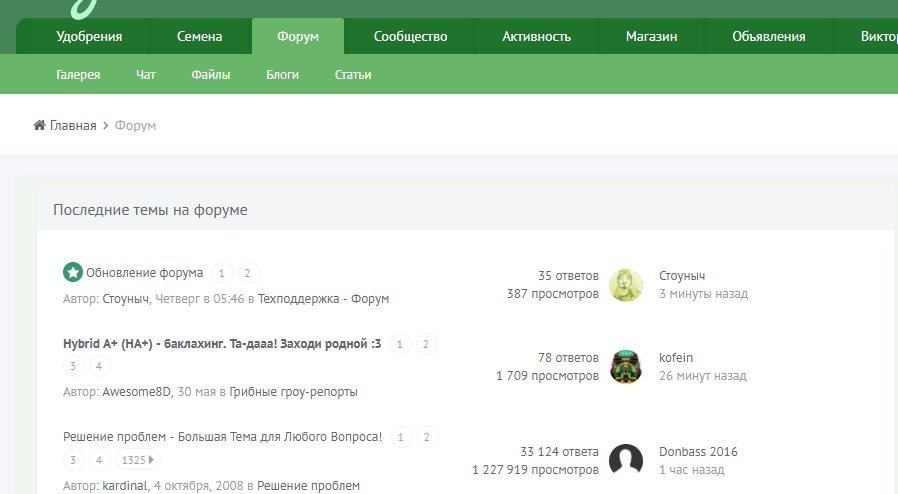Image resolution: width=898 pixels, height=494 pixels.
Task: Go to page 2 of Обновление форума
Action: click(x=247, y=273)
